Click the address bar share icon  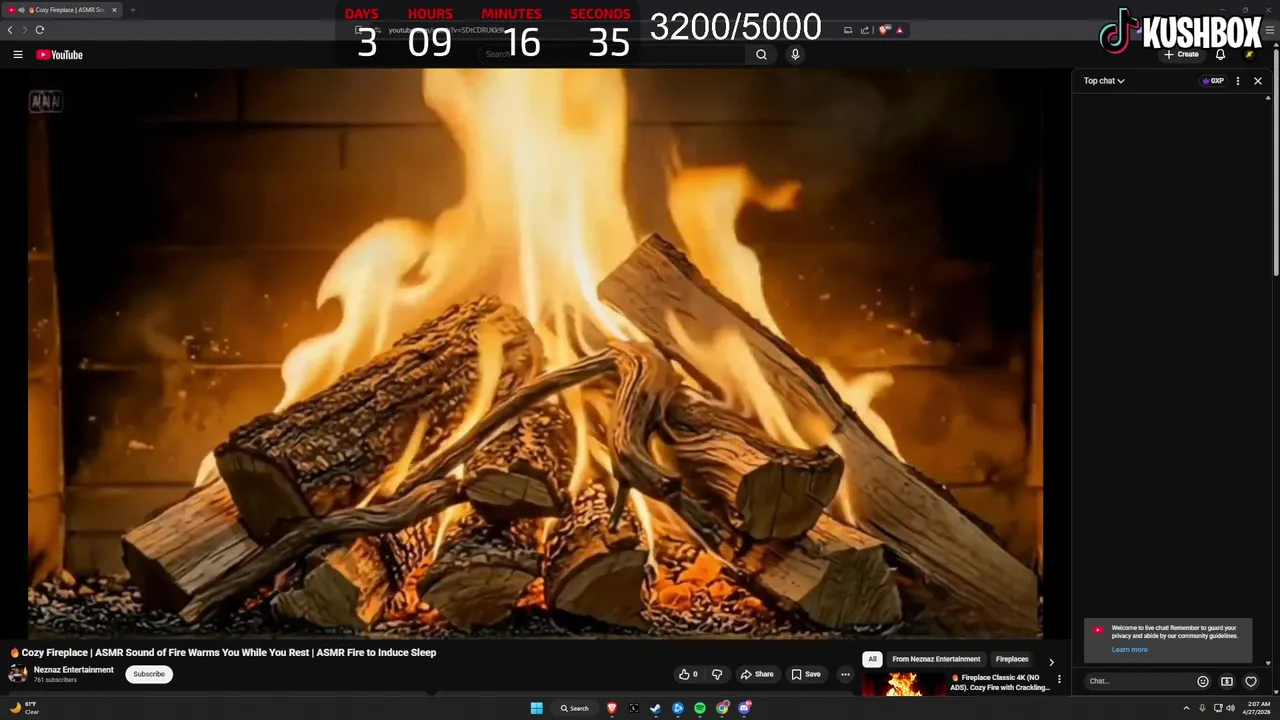864,30
